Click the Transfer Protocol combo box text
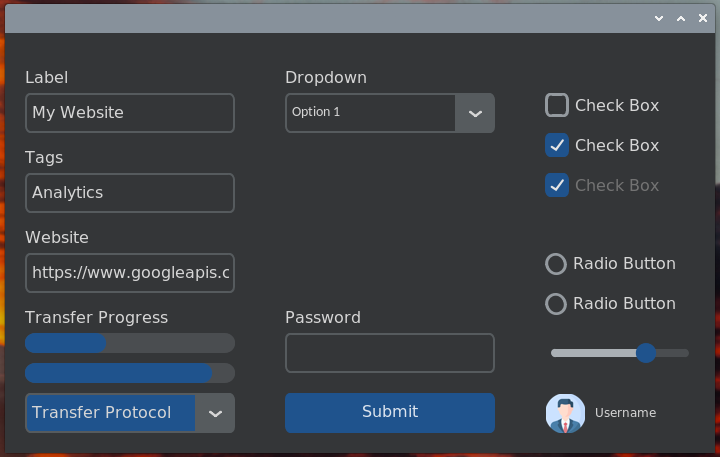This screenshot has height=457, width=720. pos(101,412)
